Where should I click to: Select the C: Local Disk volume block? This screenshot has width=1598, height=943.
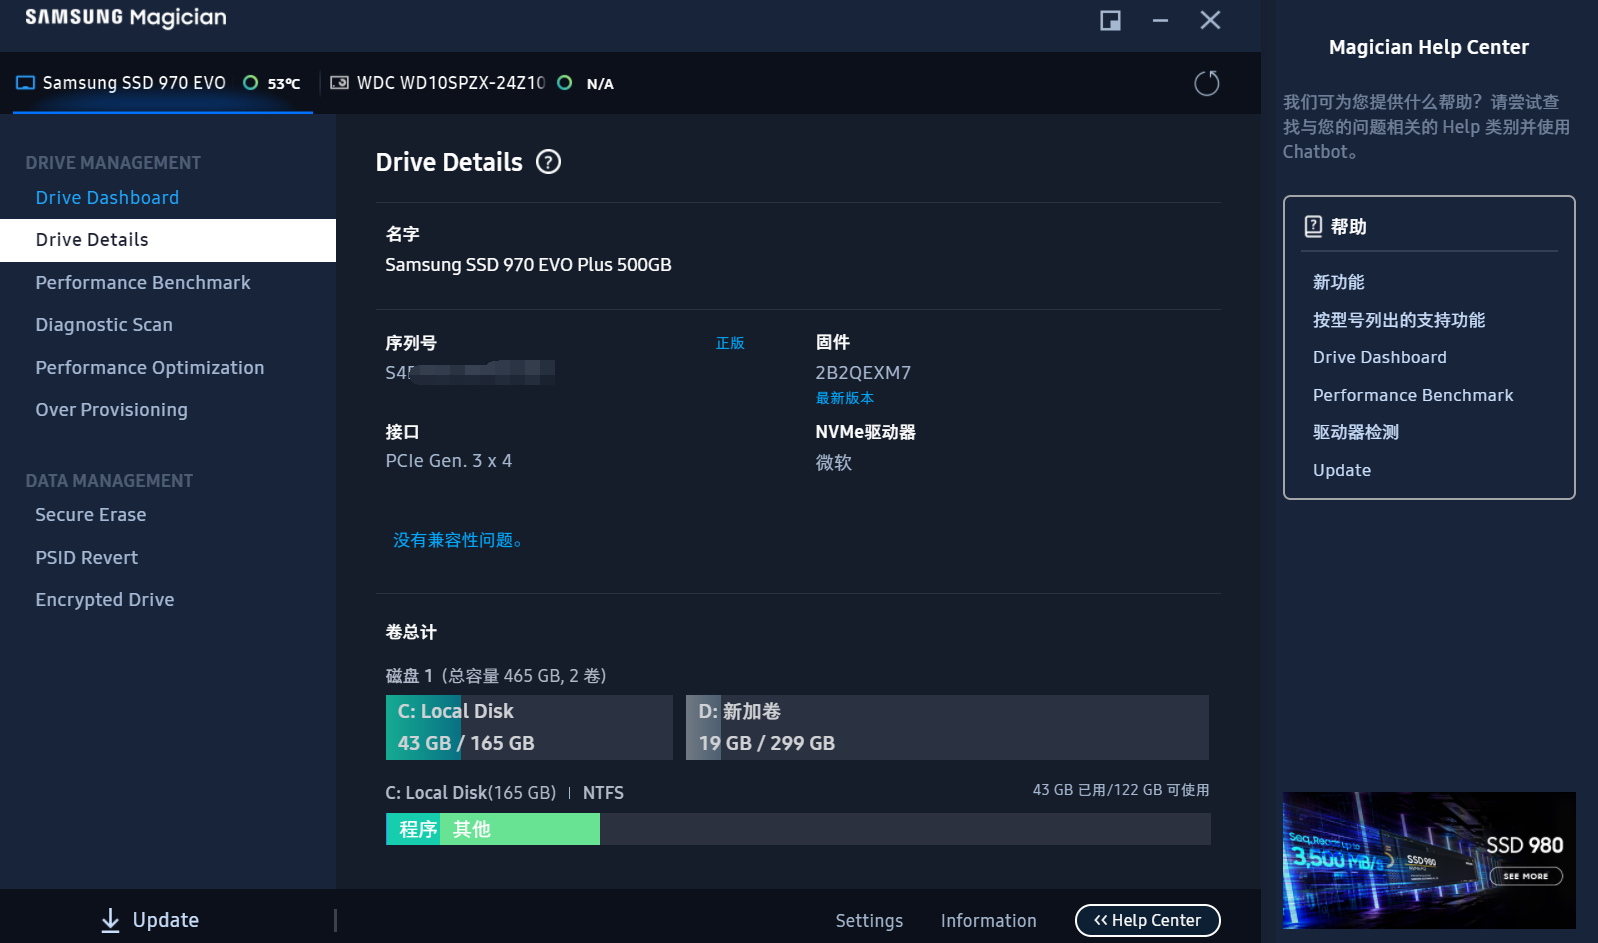(529, 727)
